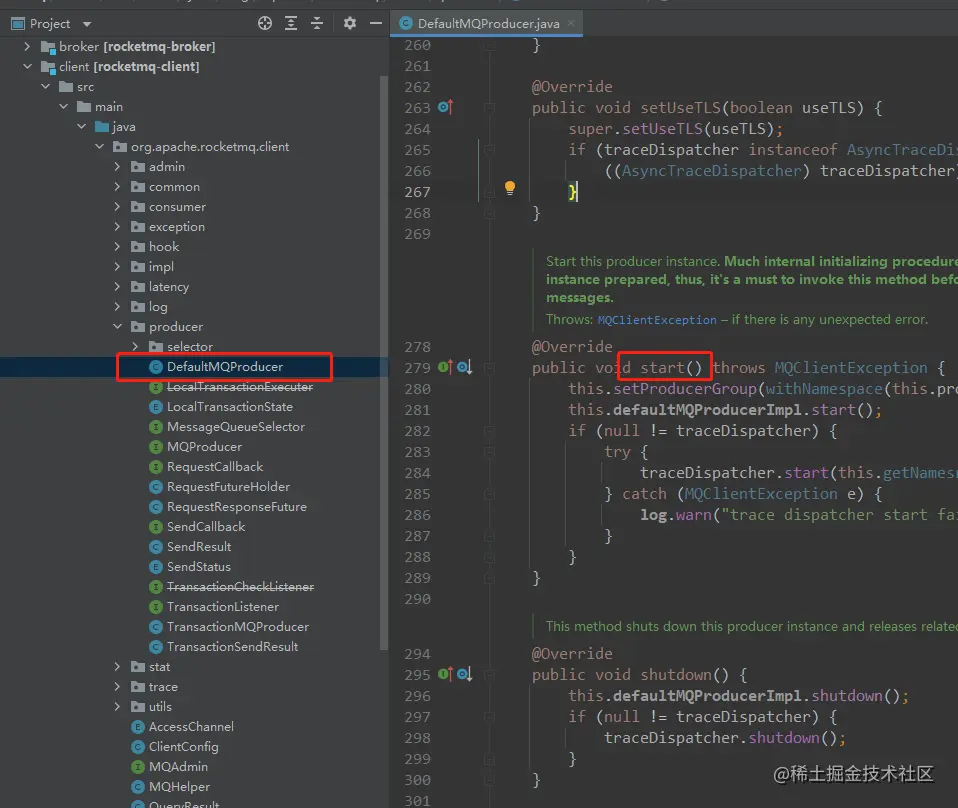
Task: Close the DefaultMQProducer.java tab
Action: (x=571, y=23)
